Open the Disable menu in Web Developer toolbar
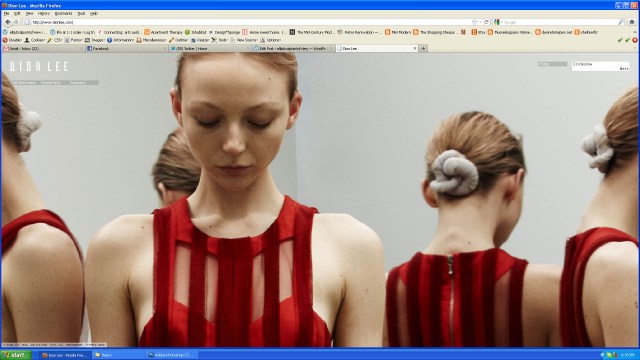 tap(12, 40)
